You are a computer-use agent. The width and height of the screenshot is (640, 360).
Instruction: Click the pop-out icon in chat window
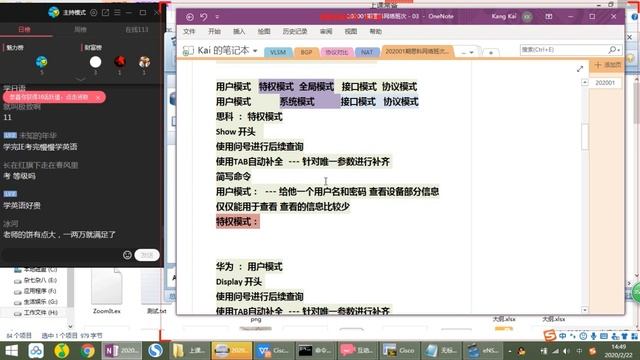pos(105,13)
